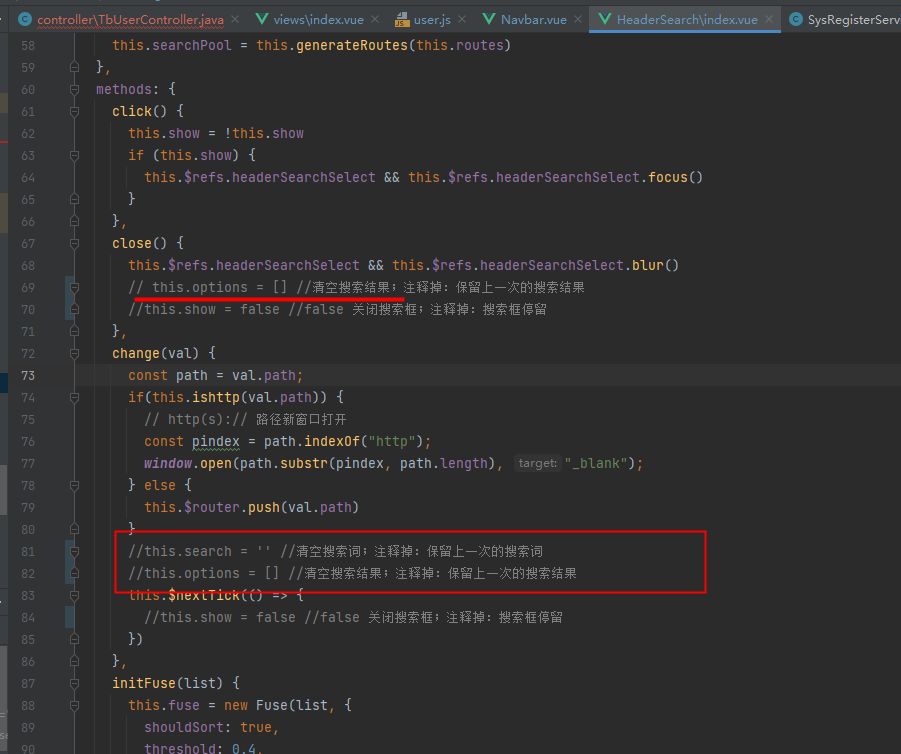Collapse the ishttp if block at line 74
Screen dimensions: 901x754
tap(74, 398)
